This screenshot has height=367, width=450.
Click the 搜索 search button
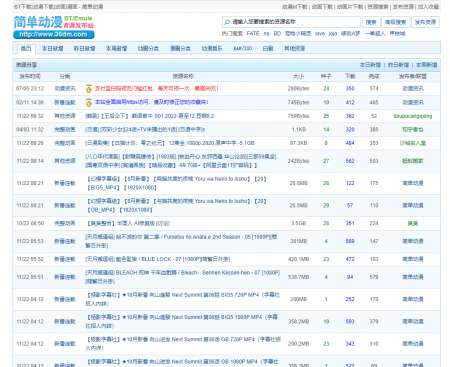(371, 22)
